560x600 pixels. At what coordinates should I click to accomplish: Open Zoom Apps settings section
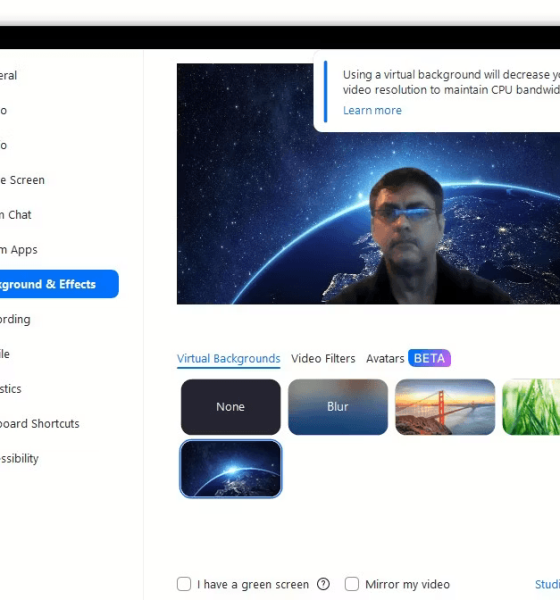pyautogui.click(x=19, y=249)
